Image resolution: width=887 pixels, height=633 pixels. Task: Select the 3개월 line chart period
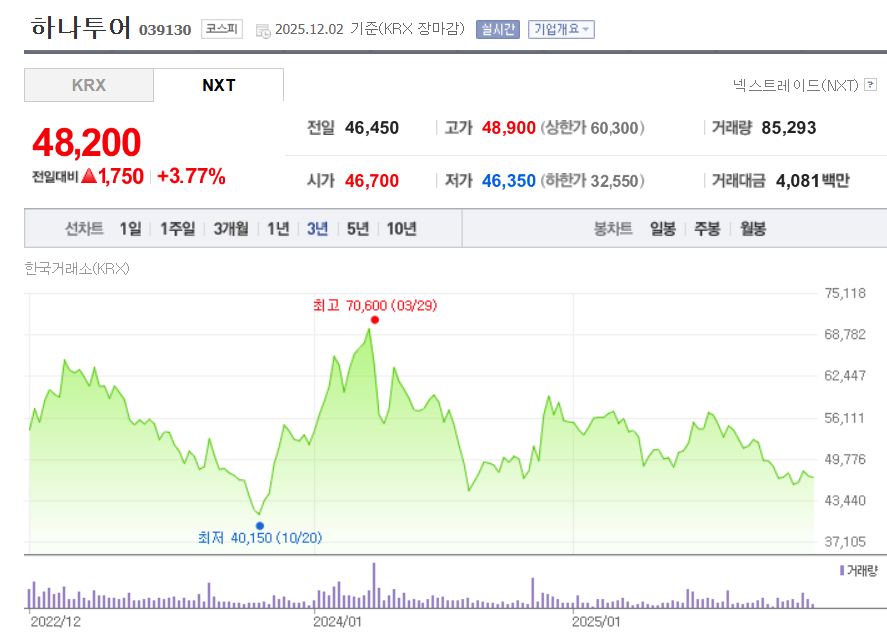tap(231, 229)
